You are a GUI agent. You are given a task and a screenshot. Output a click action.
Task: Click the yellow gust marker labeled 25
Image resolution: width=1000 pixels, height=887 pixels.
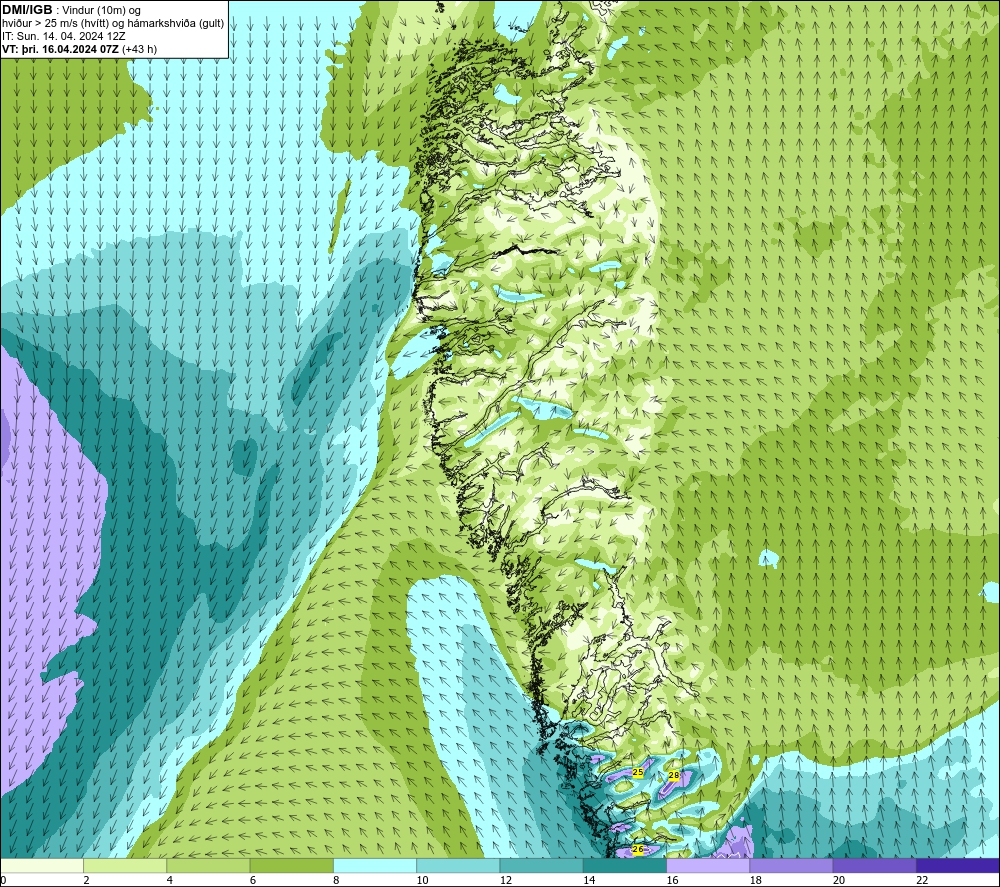[x=638, y=772]
